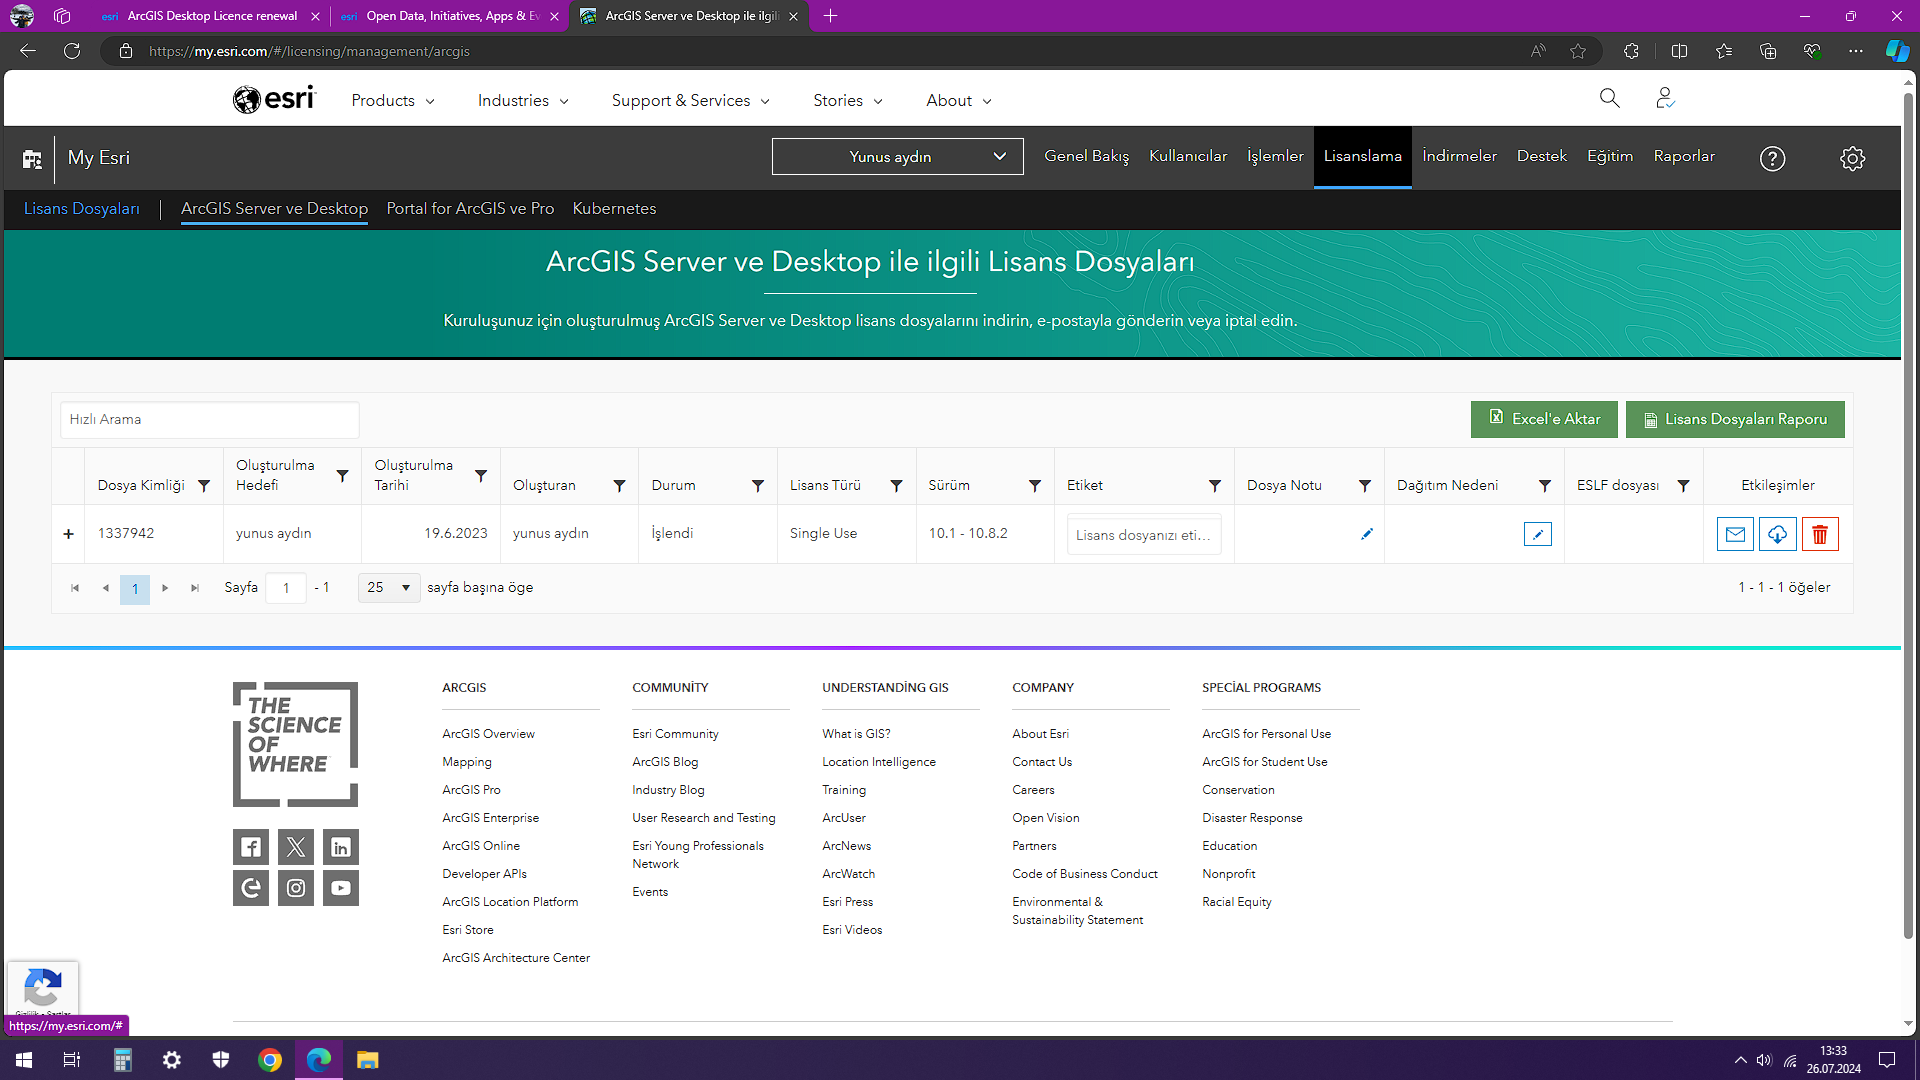The height and width of the screenshot is (1080, 1920).
Task: Click the Sürüm column filter icon
Action: click(1035, 486)
